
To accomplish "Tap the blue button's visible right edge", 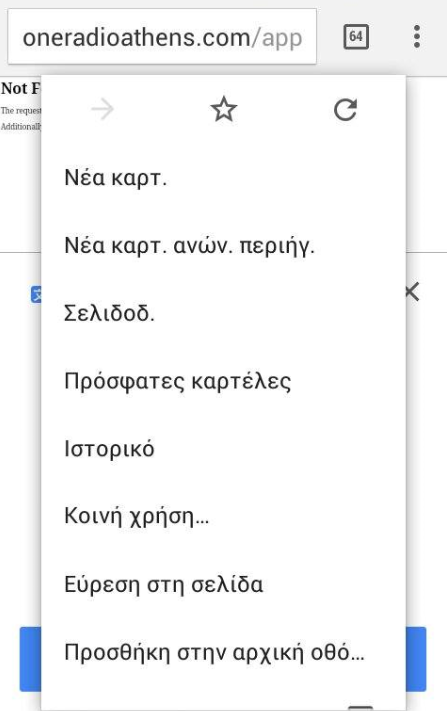I will coord(416,659).
